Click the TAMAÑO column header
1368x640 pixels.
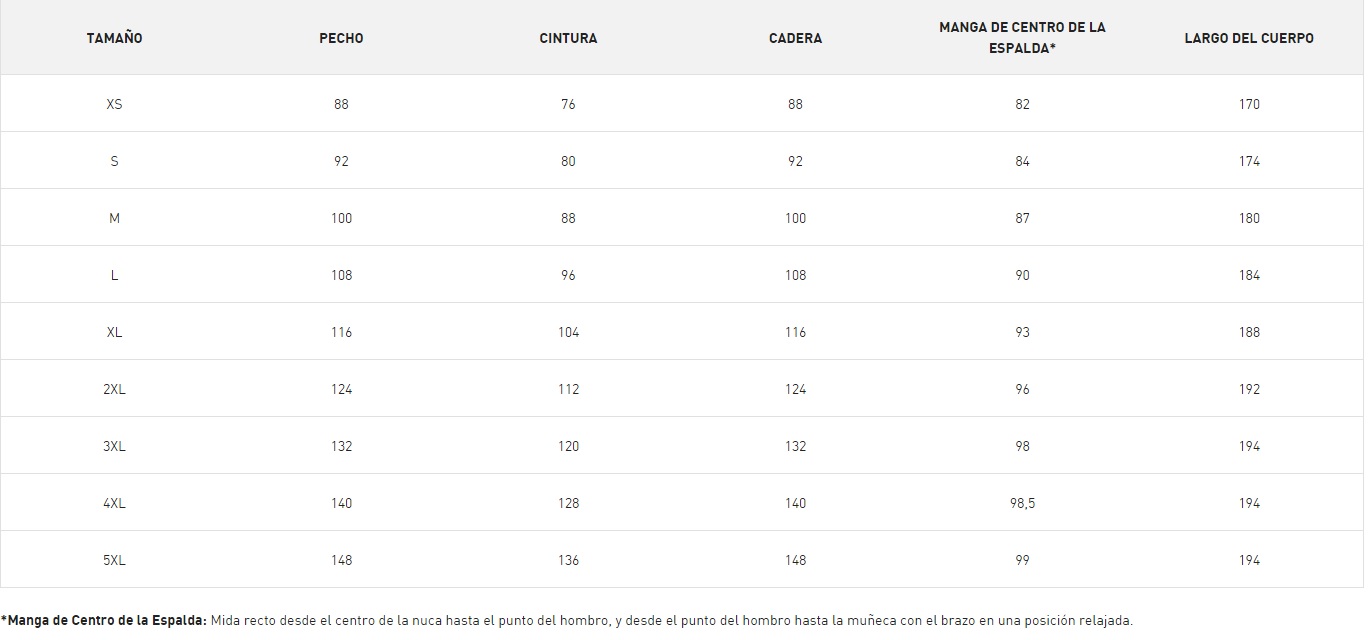pos(114,38)
